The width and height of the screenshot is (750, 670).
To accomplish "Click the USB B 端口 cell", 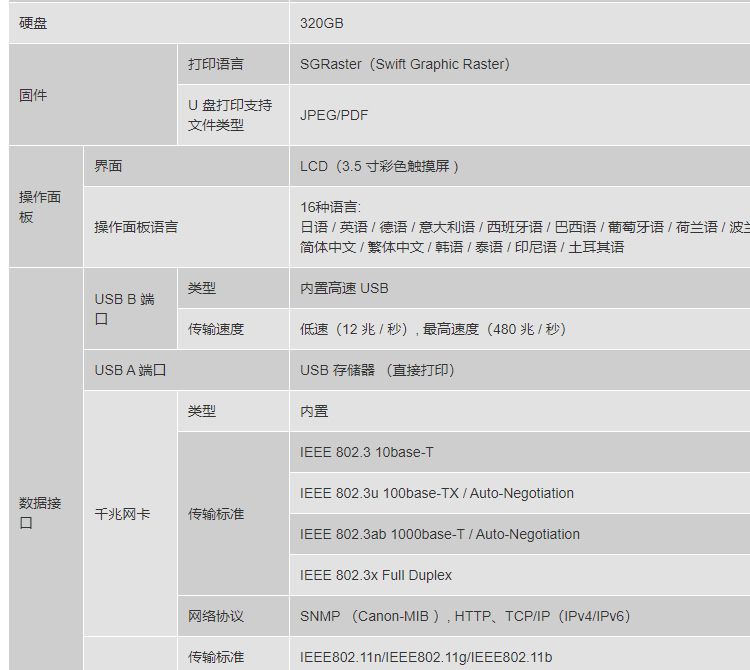I will tap(125, 308).
